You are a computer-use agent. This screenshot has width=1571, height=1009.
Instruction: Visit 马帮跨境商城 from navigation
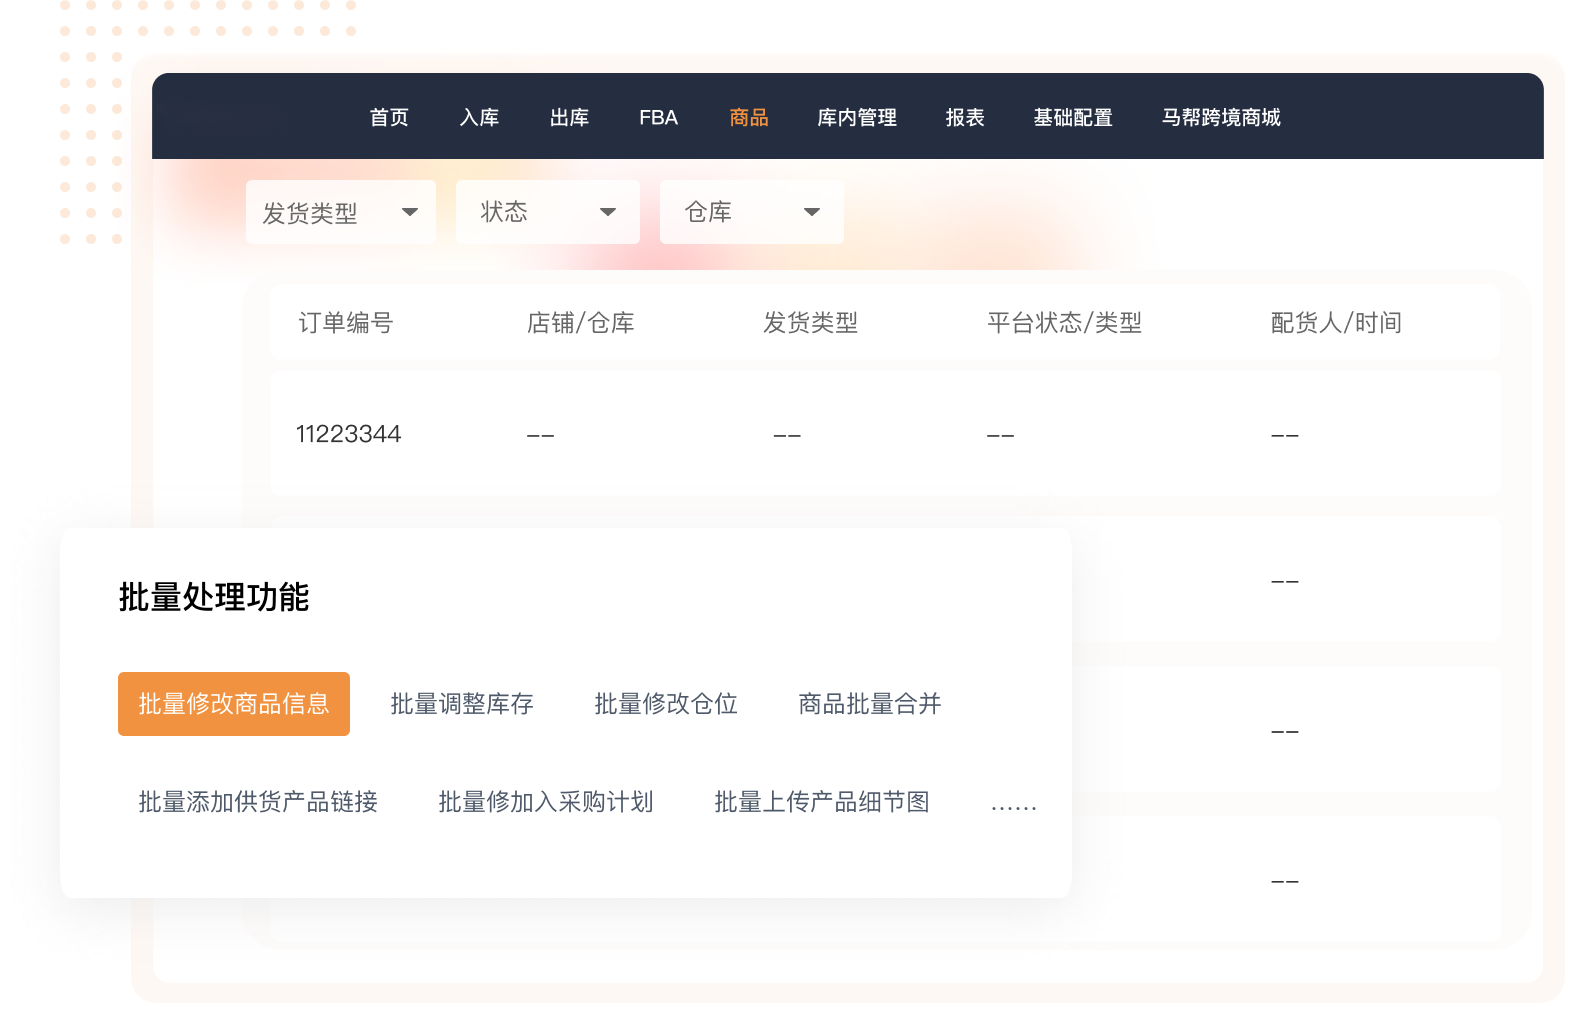pyautogui.click(x=1221, y=118)
